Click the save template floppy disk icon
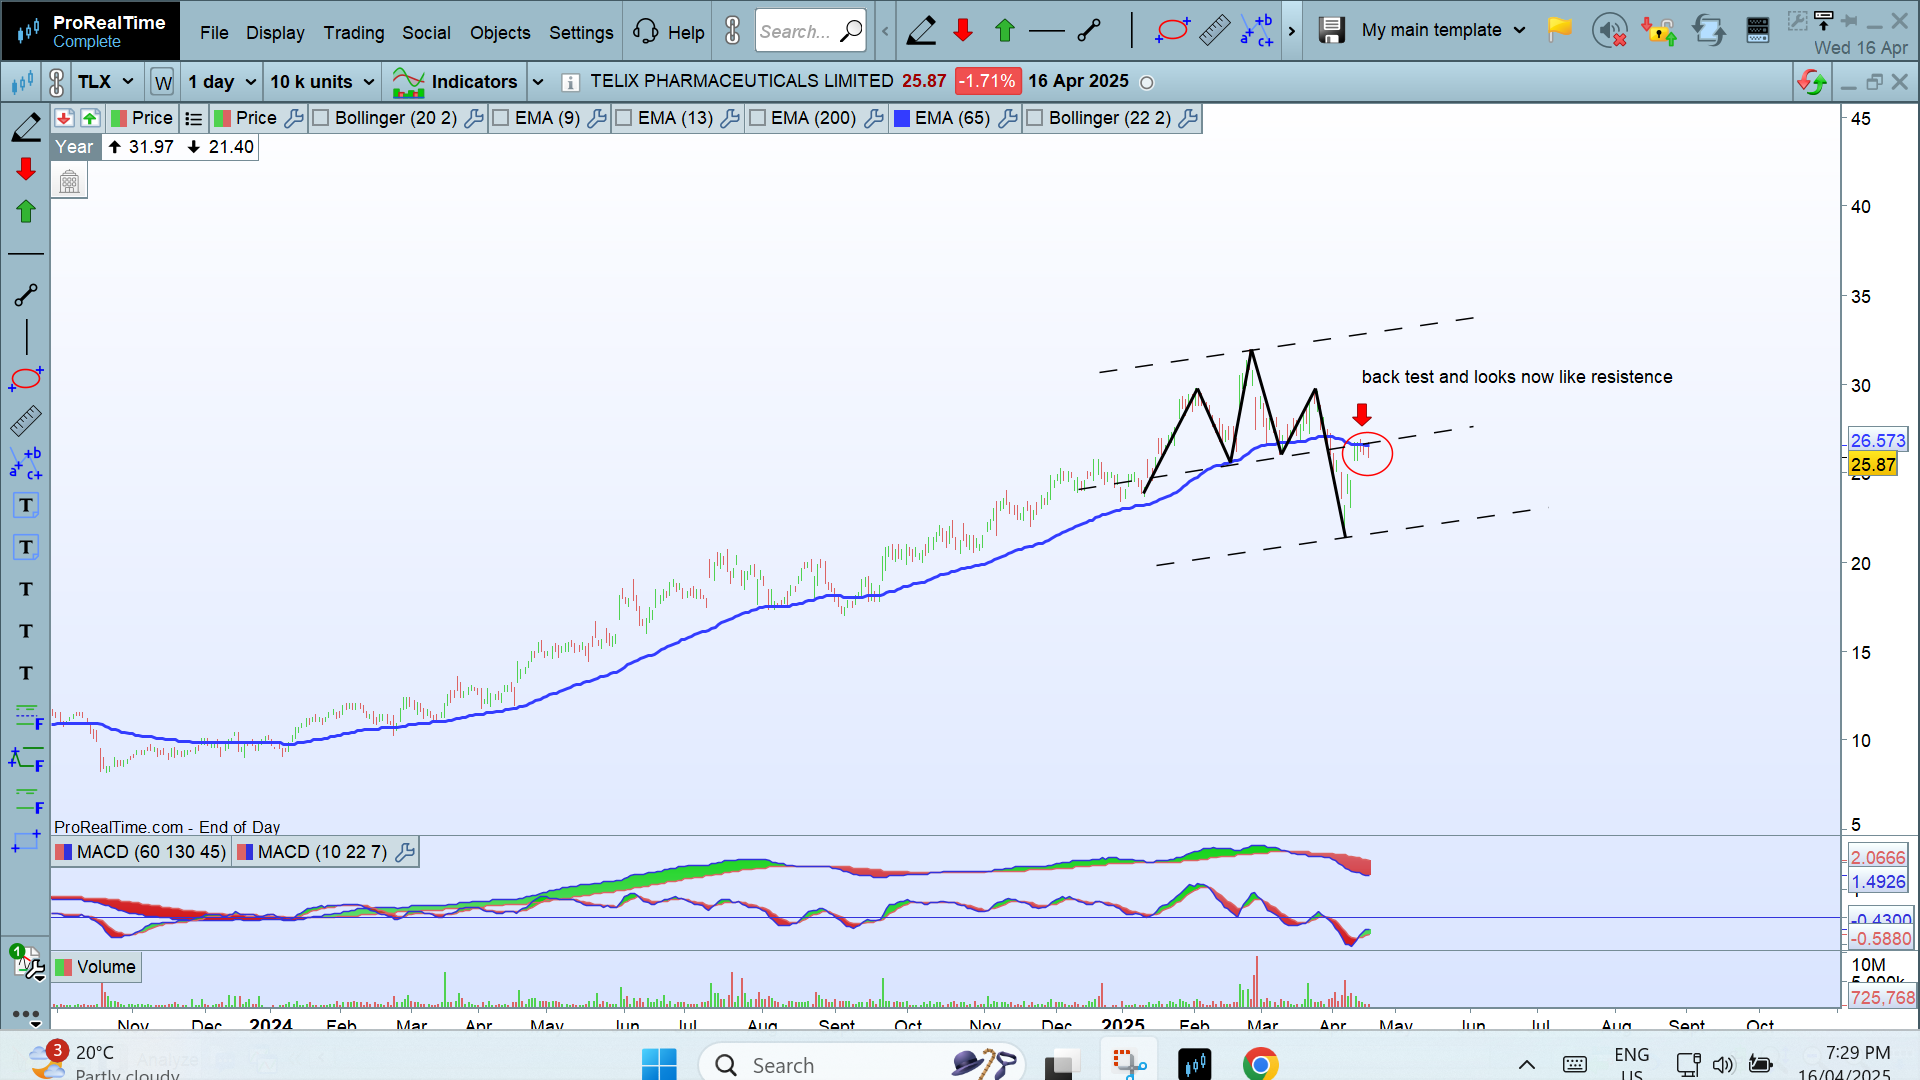Screen dimensions: 1920x1080 (1331, 31)
